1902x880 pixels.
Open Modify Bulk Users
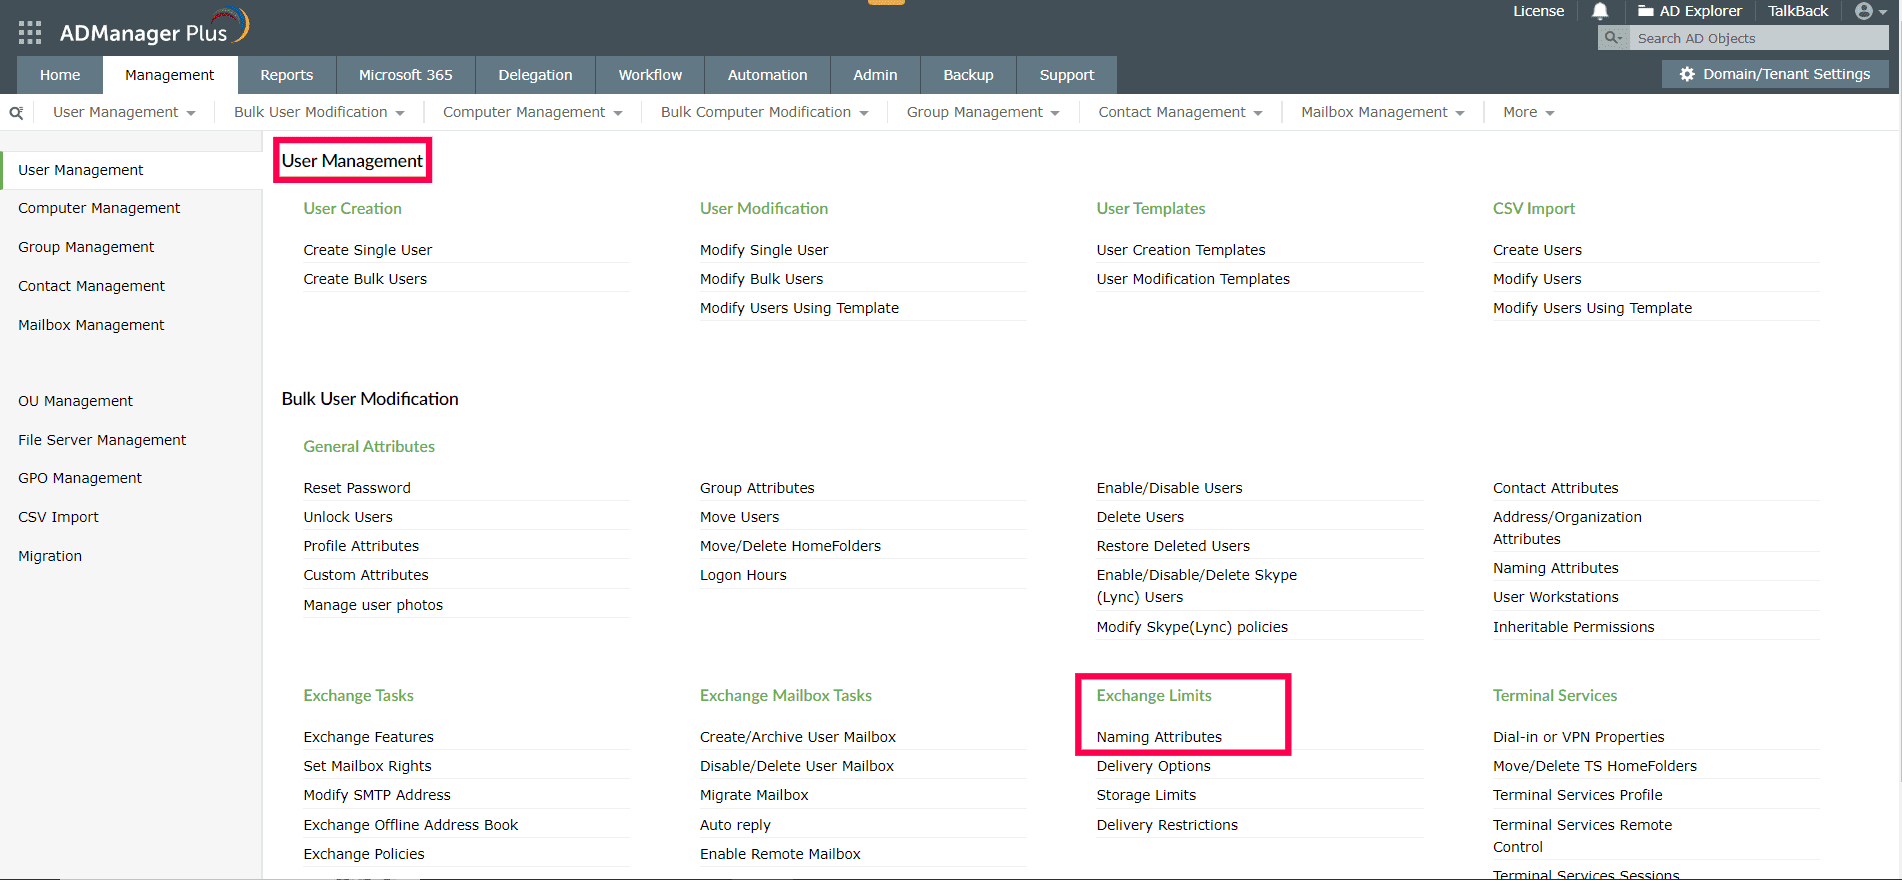click(761, 279)
